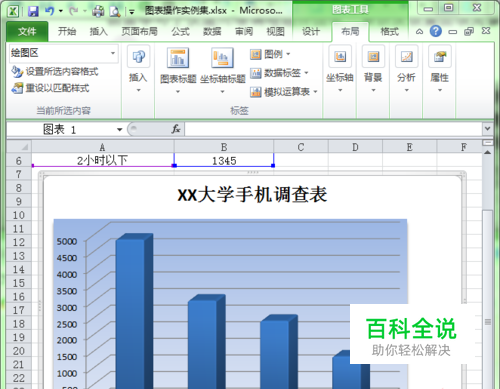Open the 视图 ribbon tab

pos(276,31)
